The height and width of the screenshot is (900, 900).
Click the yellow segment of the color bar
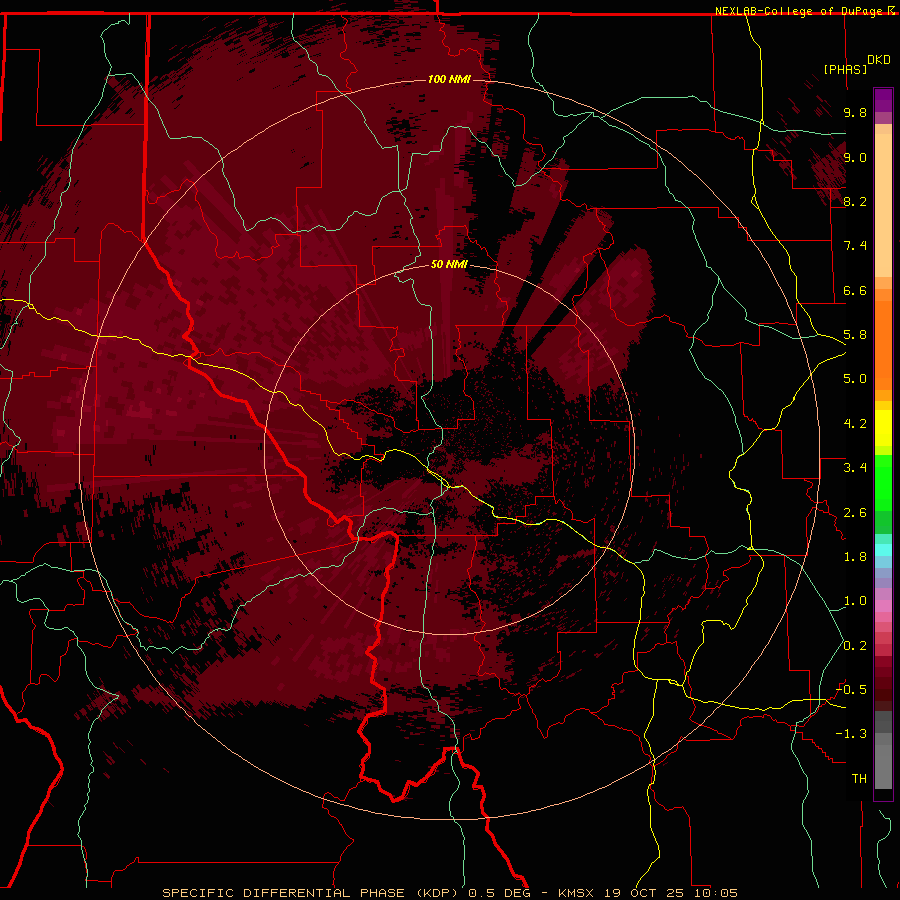[x=883, y=428]
